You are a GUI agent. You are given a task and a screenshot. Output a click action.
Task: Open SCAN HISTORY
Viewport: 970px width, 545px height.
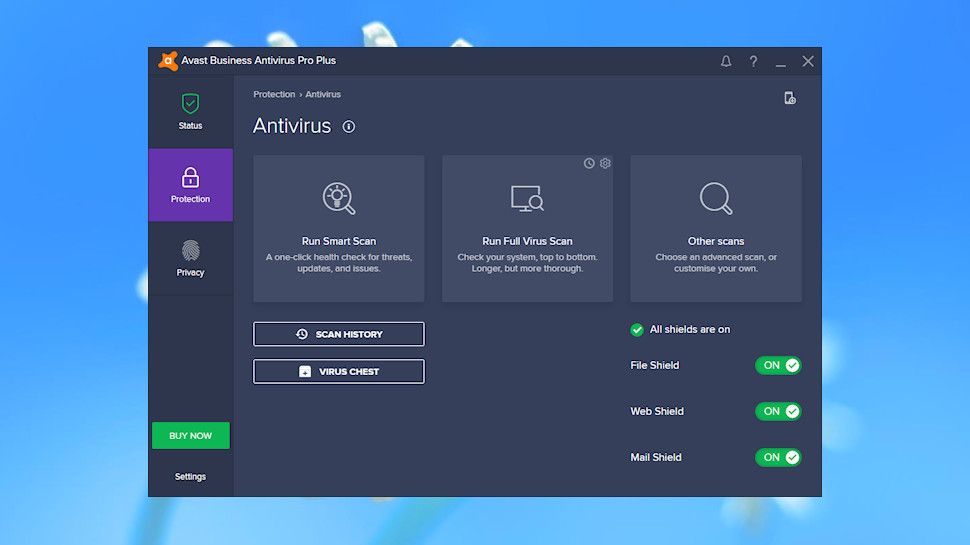point(339,334)
